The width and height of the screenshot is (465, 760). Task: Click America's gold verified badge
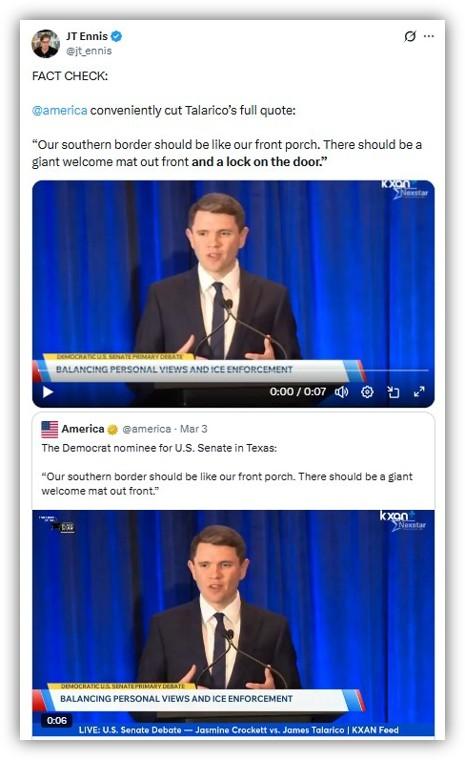112,429
